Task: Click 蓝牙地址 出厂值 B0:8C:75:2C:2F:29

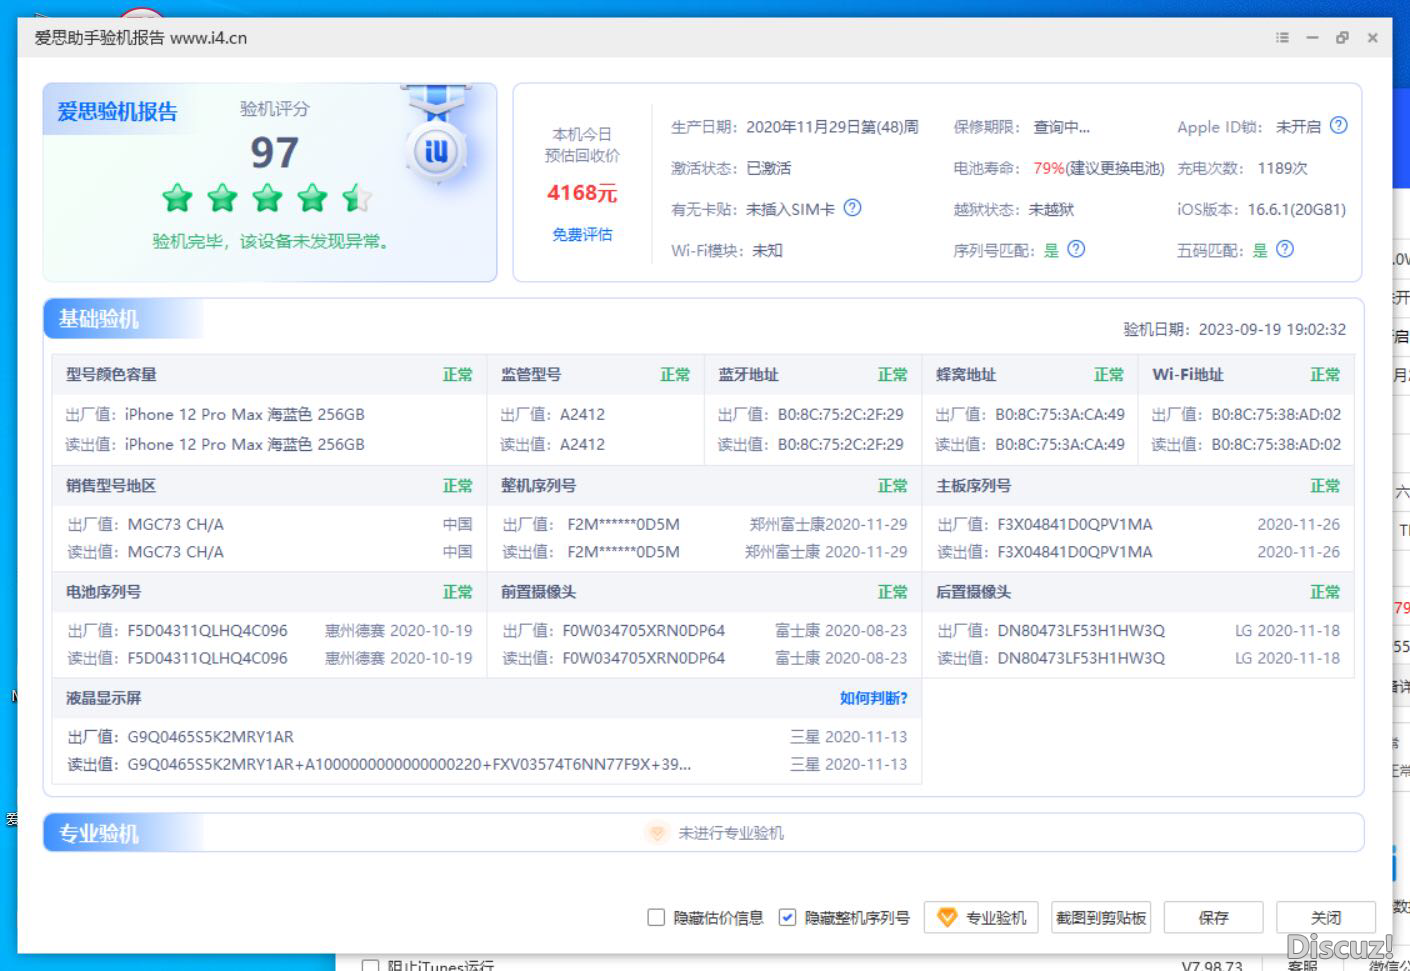Action: [840, 414]
